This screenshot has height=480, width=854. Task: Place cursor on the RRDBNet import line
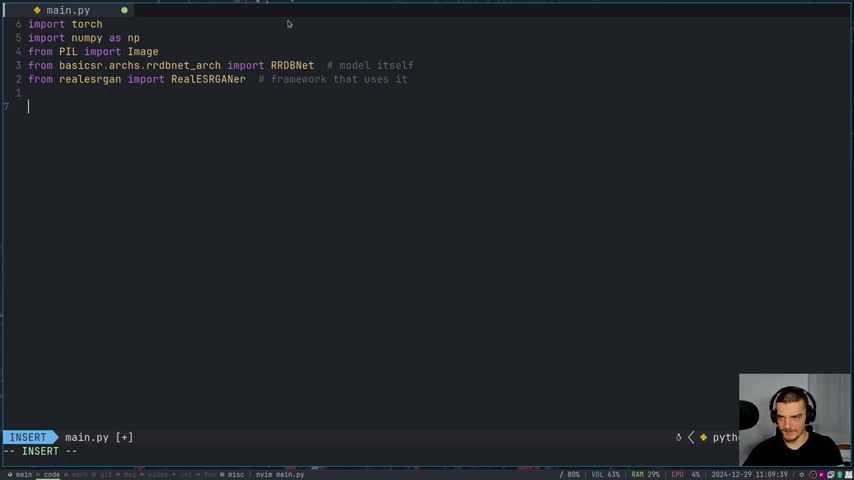[221, 65]
